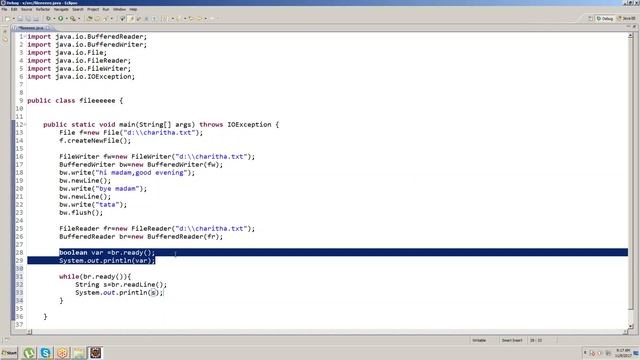Click the Smart Insert status field
The image size is (640, 360).
tap(512, 340)
